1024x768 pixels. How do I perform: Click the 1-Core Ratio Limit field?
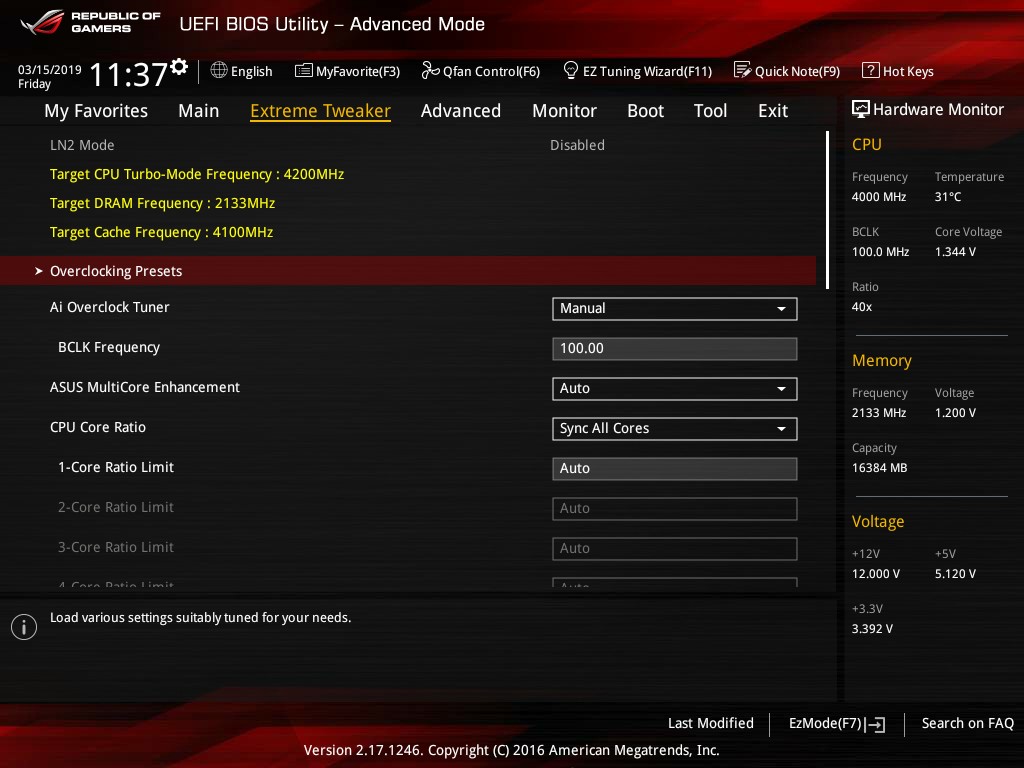pyautogui.click(x=675, y=468)
